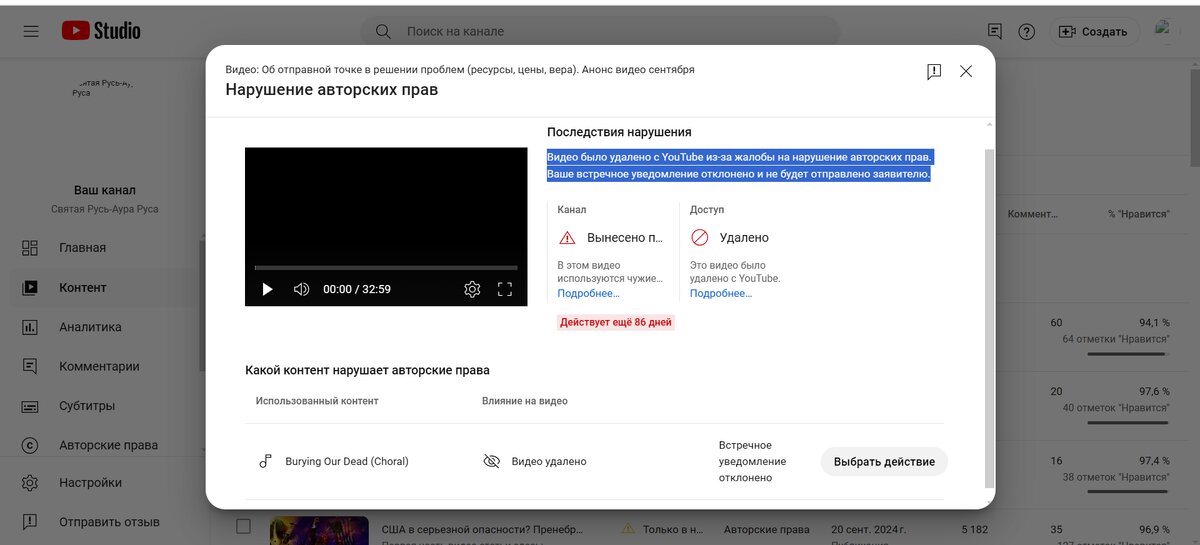Viewport: 1200px width, 545px height.
Task: Click the music note icon beside Burying Our Dead
Action: pos(265,461)
